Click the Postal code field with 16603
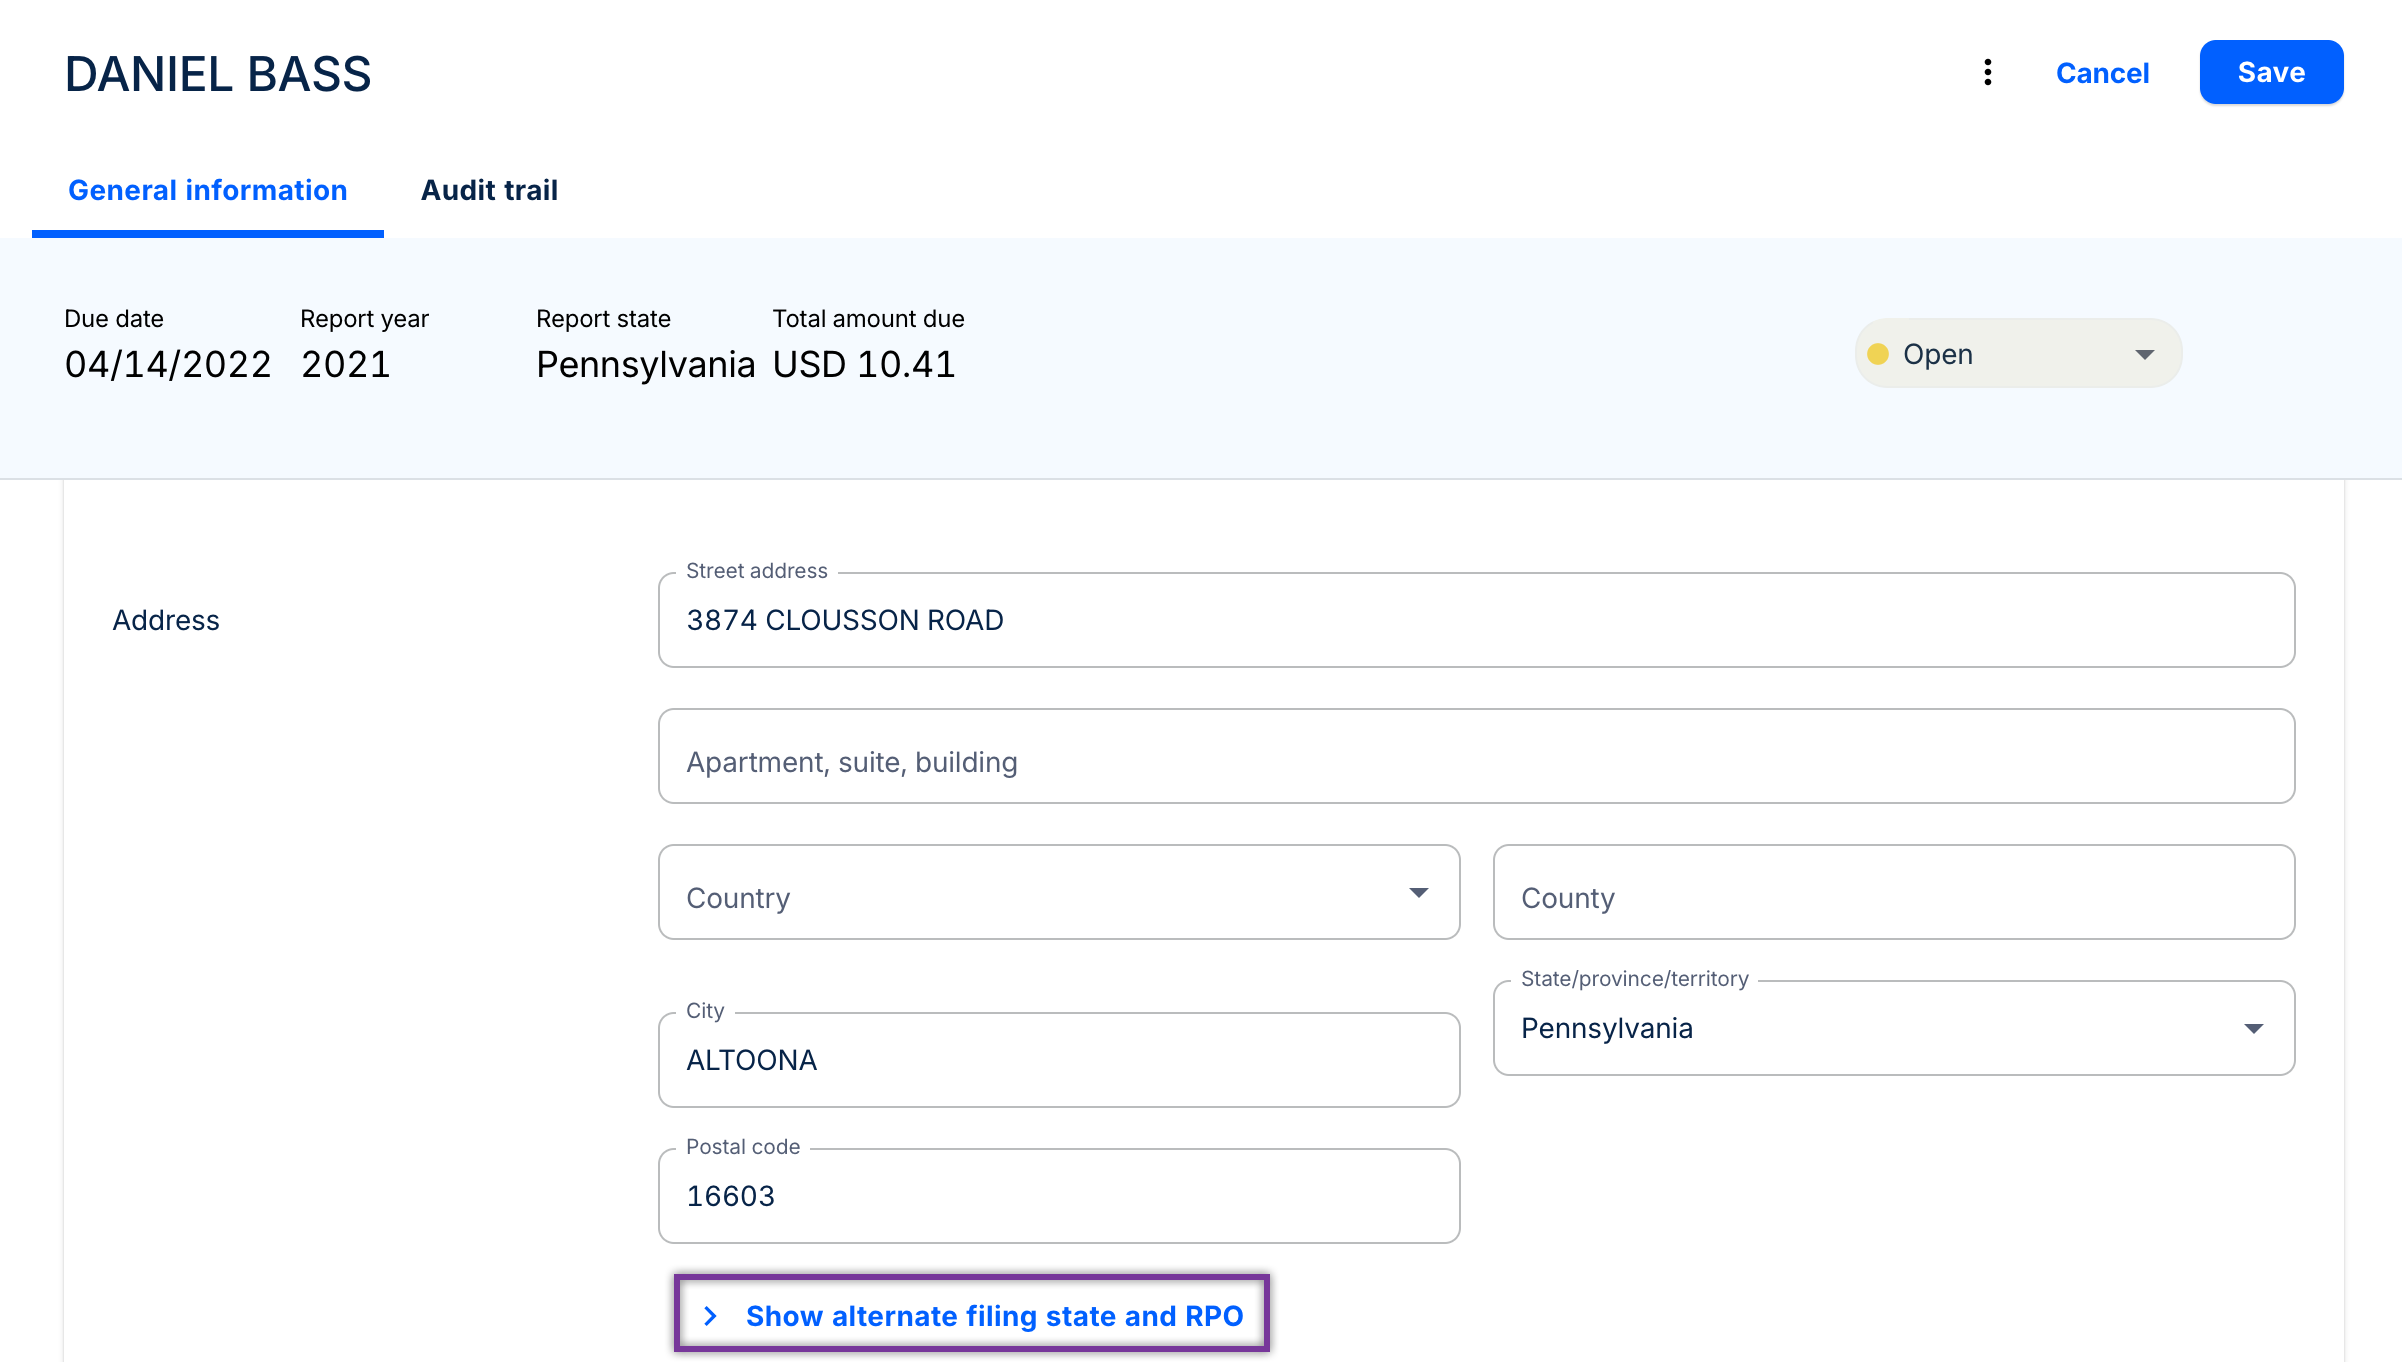Screen dimensions: 2402x1362 pyautogui.click(x=1058, y=1196)
